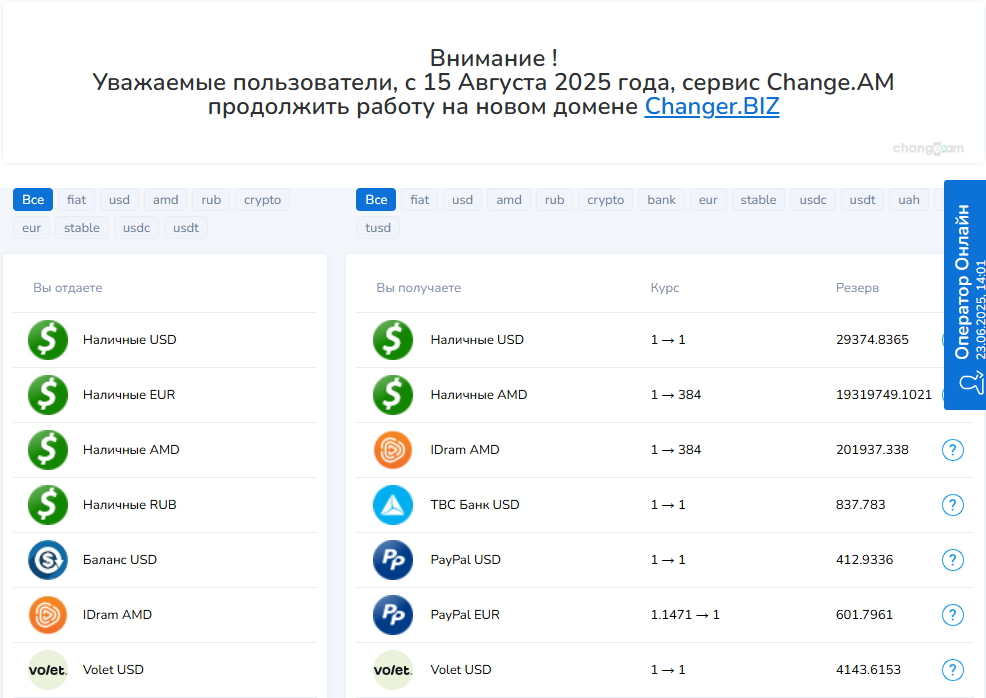Select left 'stable' filter tag
The width and height of the screenshot is (986, 698).
[x=82, y=228]
